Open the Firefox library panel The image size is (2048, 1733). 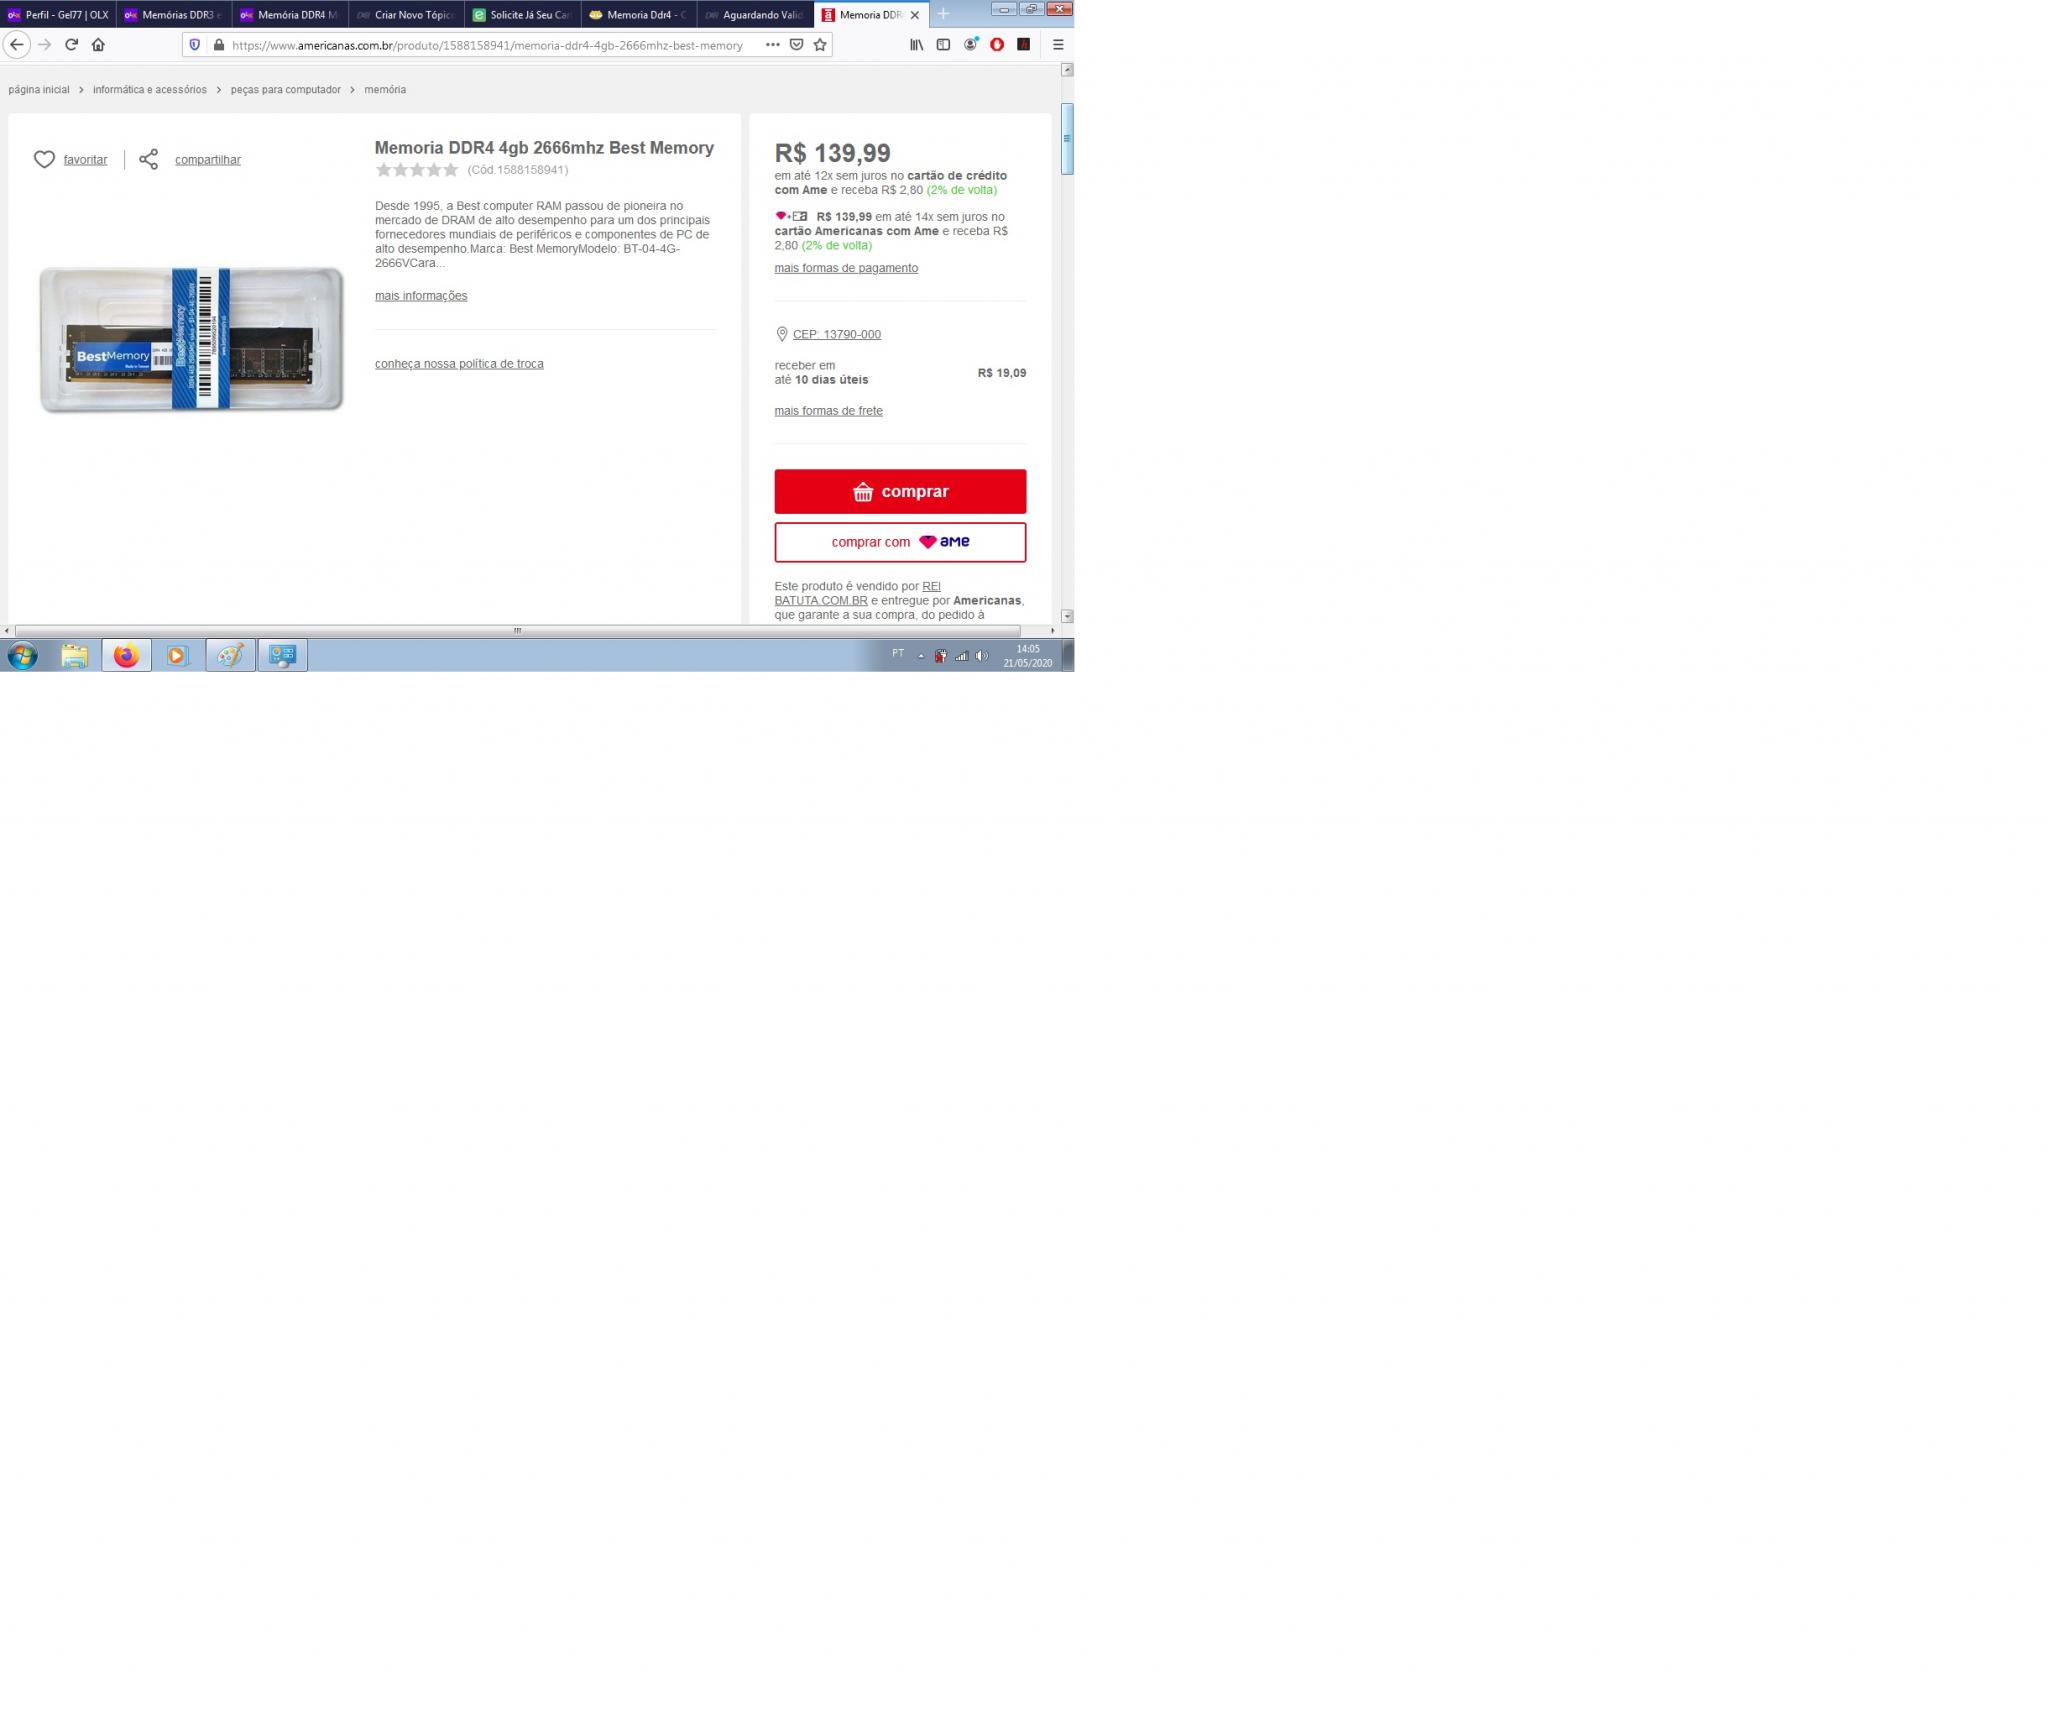click(x=916, y=45)
